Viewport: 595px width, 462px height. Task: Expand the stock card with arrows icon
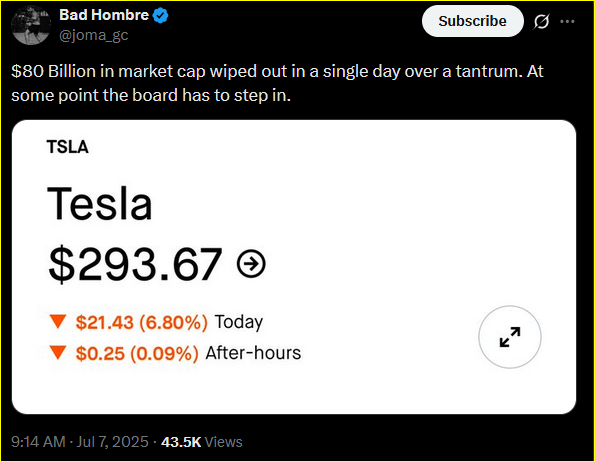(x=510, y=337)
